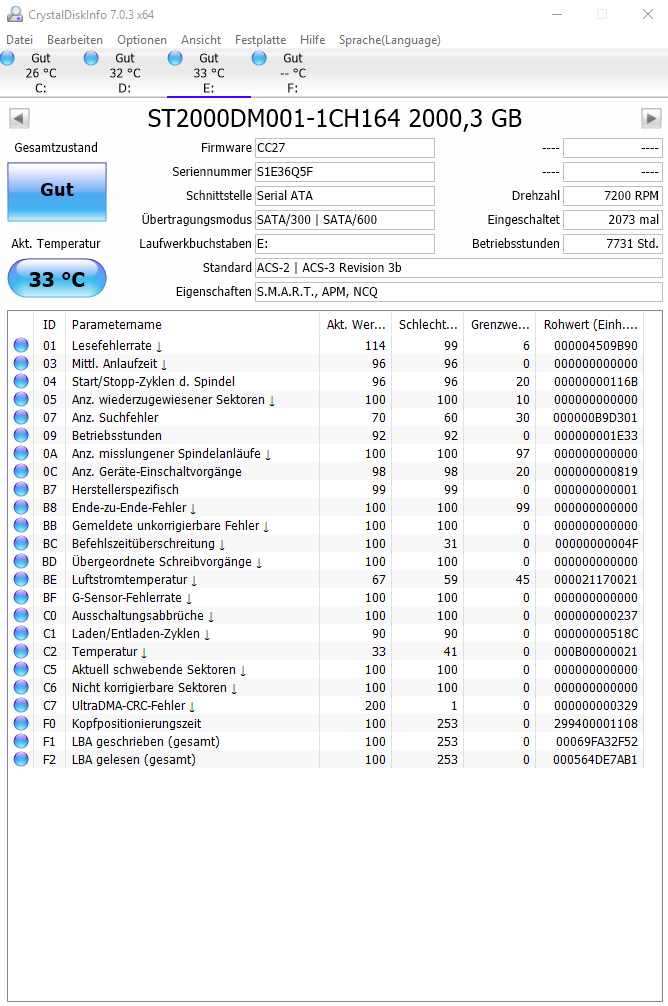Click the drive title ST2000DM001-1CH164

274,119
